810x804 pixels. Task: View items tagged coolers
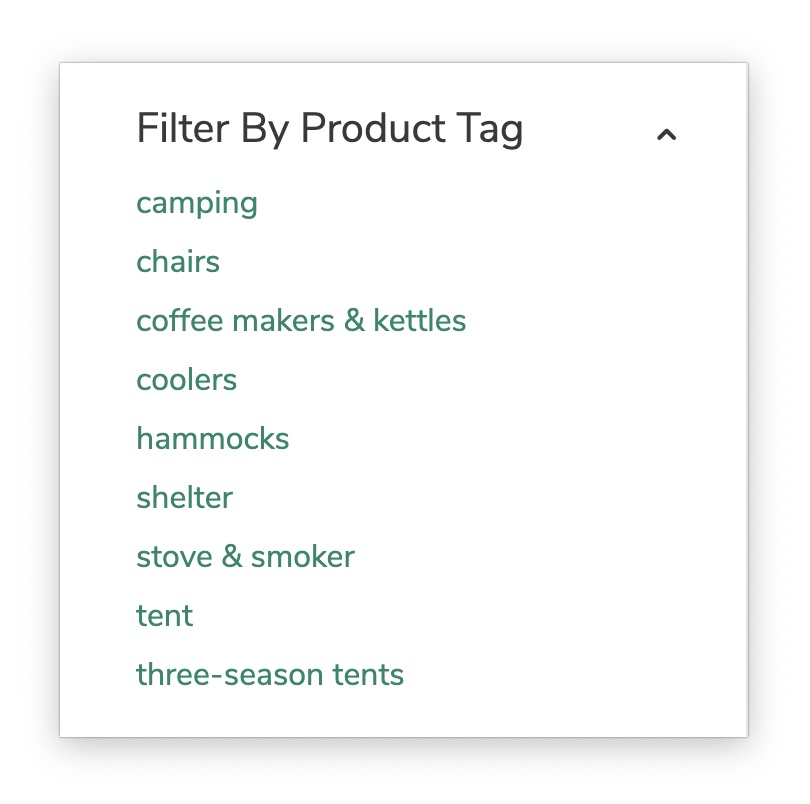pyautogui.click(x=187, y=380)
